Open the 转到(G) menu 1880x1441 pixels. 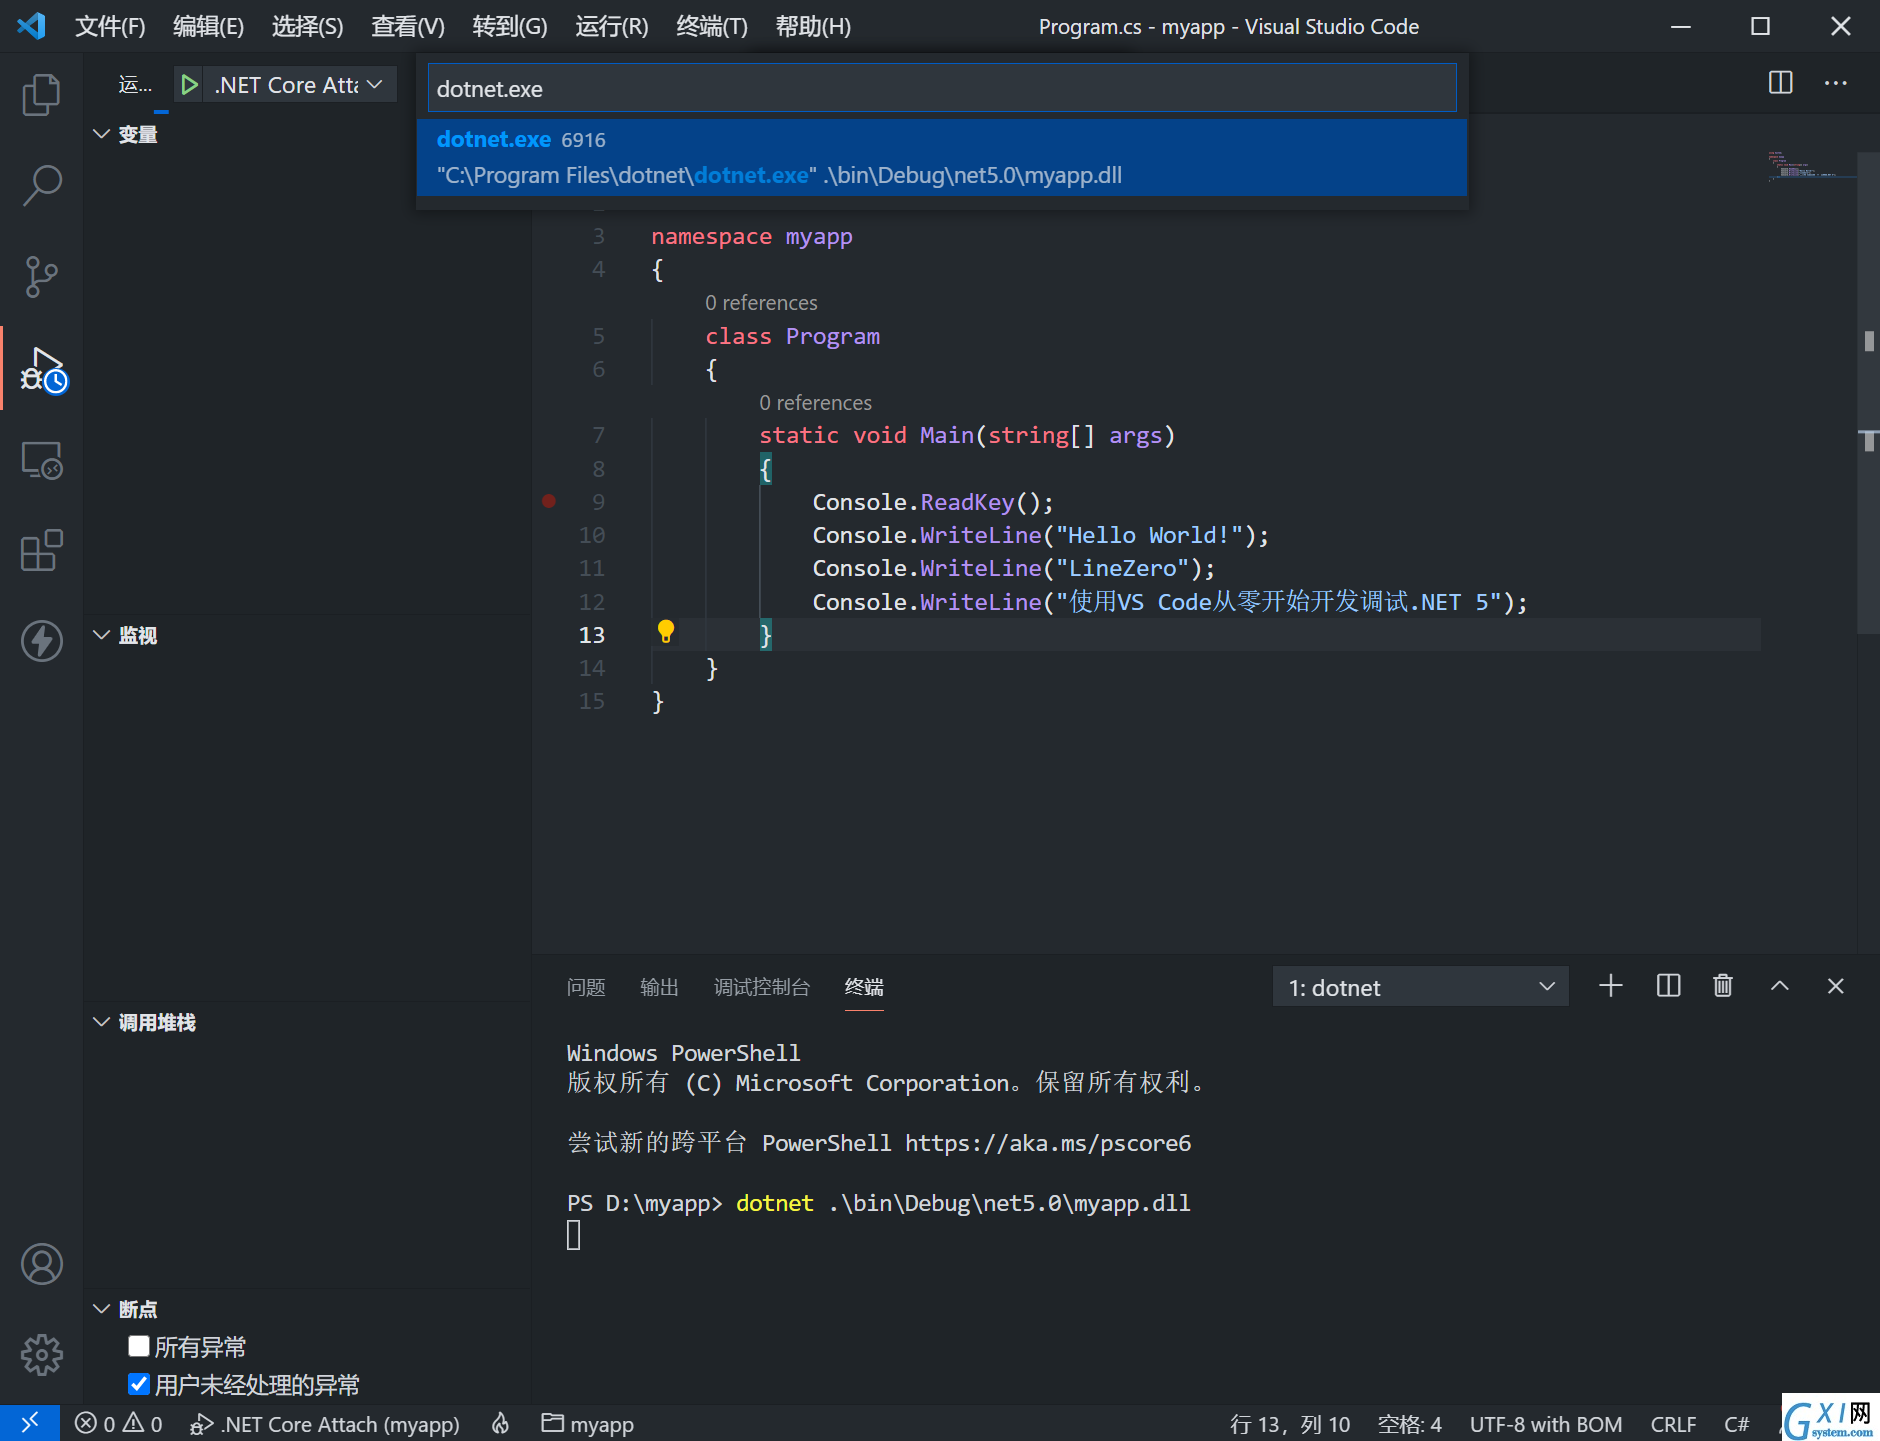pyautogui.click(x=510, y=26)
